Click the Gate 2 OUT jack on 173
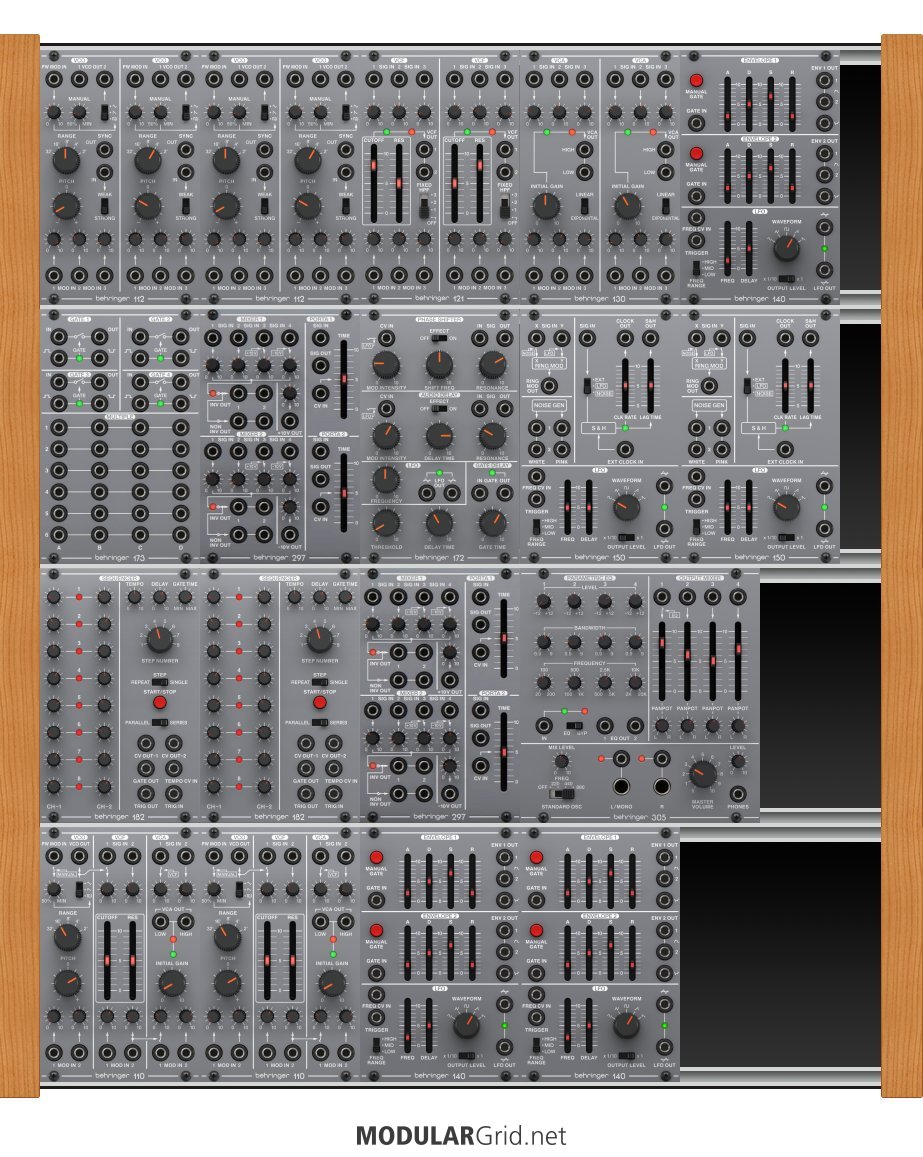The image size is (923, 1157). point(181,337)
